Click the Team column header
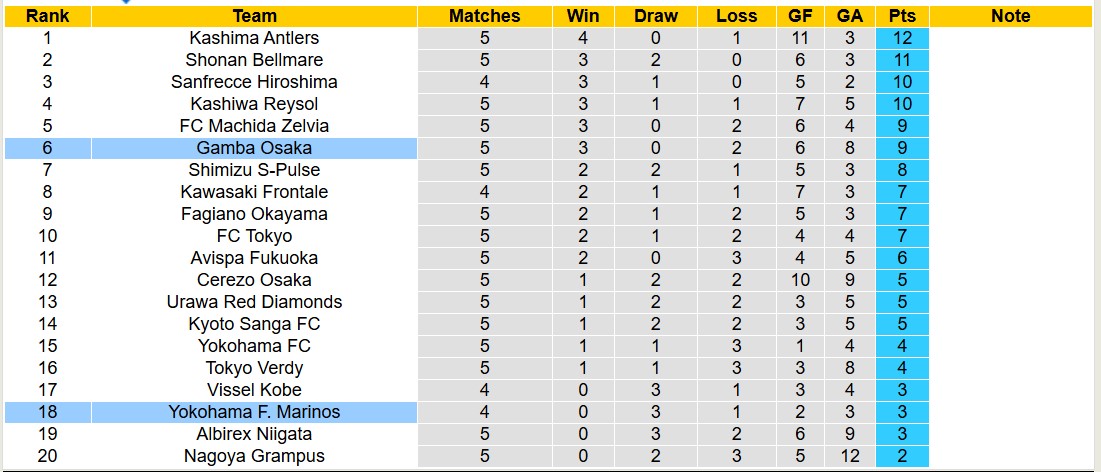 coord(254,16)
